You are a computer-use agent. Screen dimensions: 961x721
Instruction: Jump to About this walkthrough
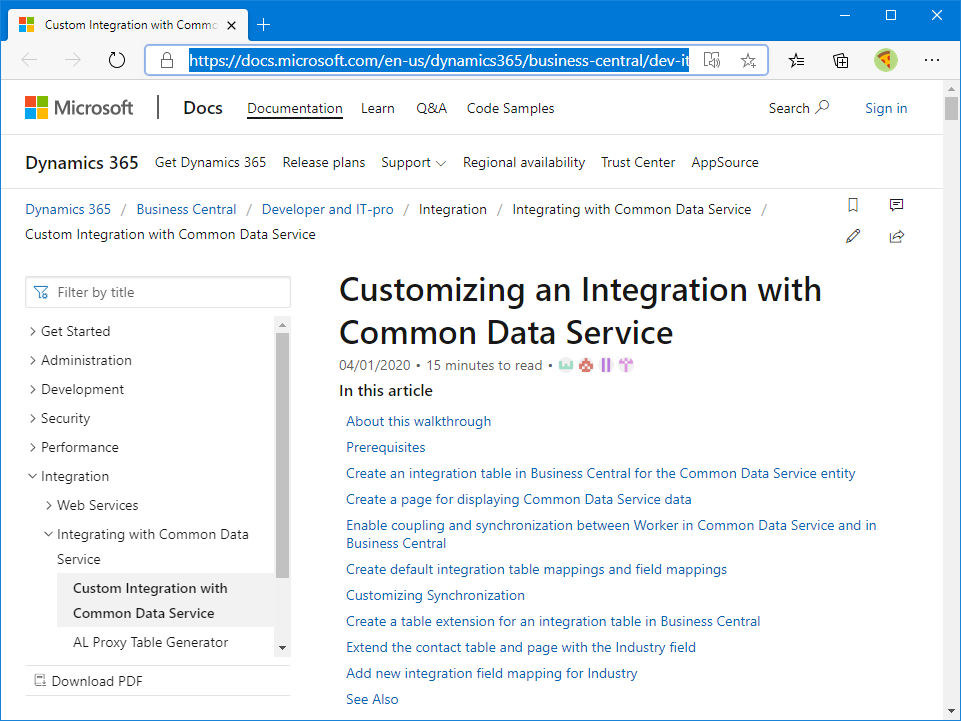419,421
